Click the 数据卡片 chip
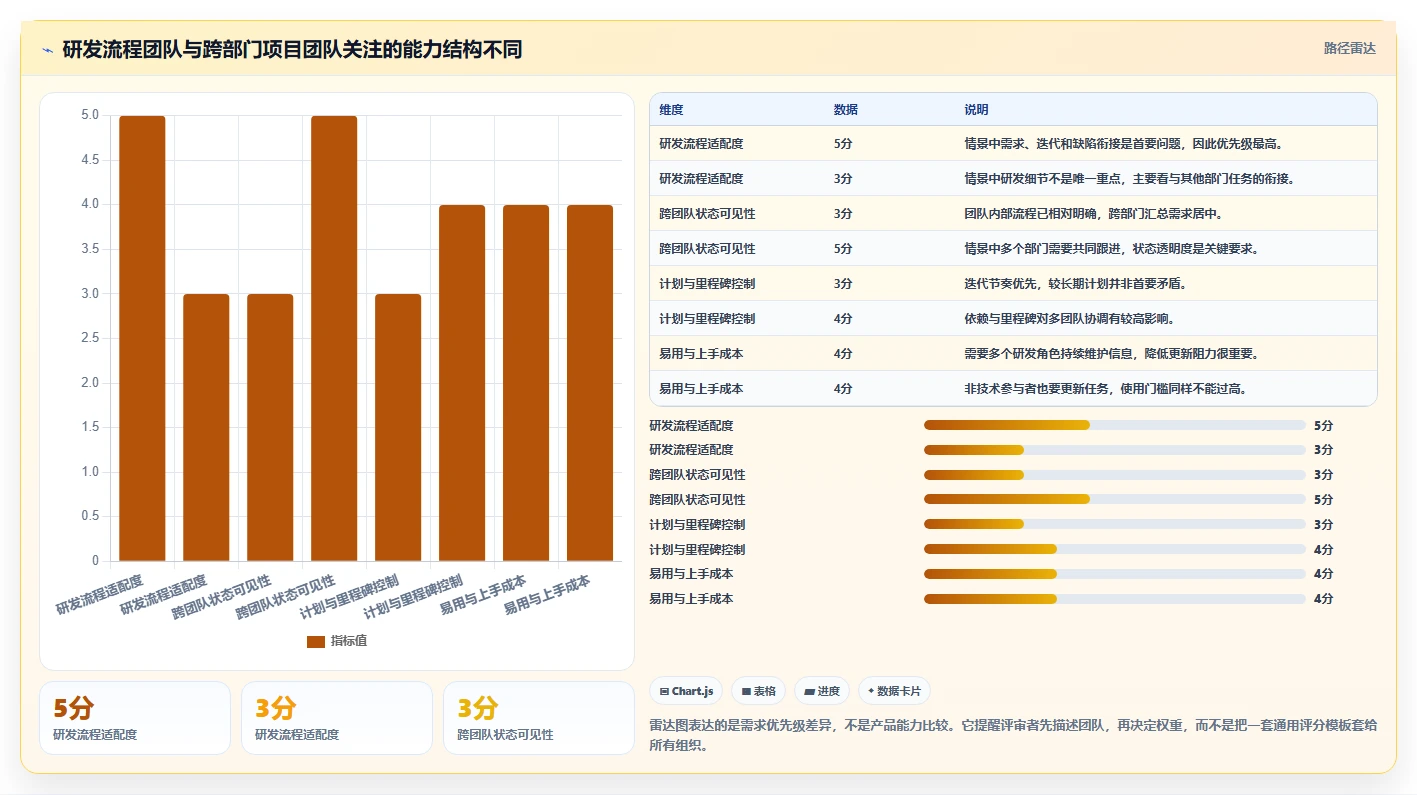 pos(895,691)
